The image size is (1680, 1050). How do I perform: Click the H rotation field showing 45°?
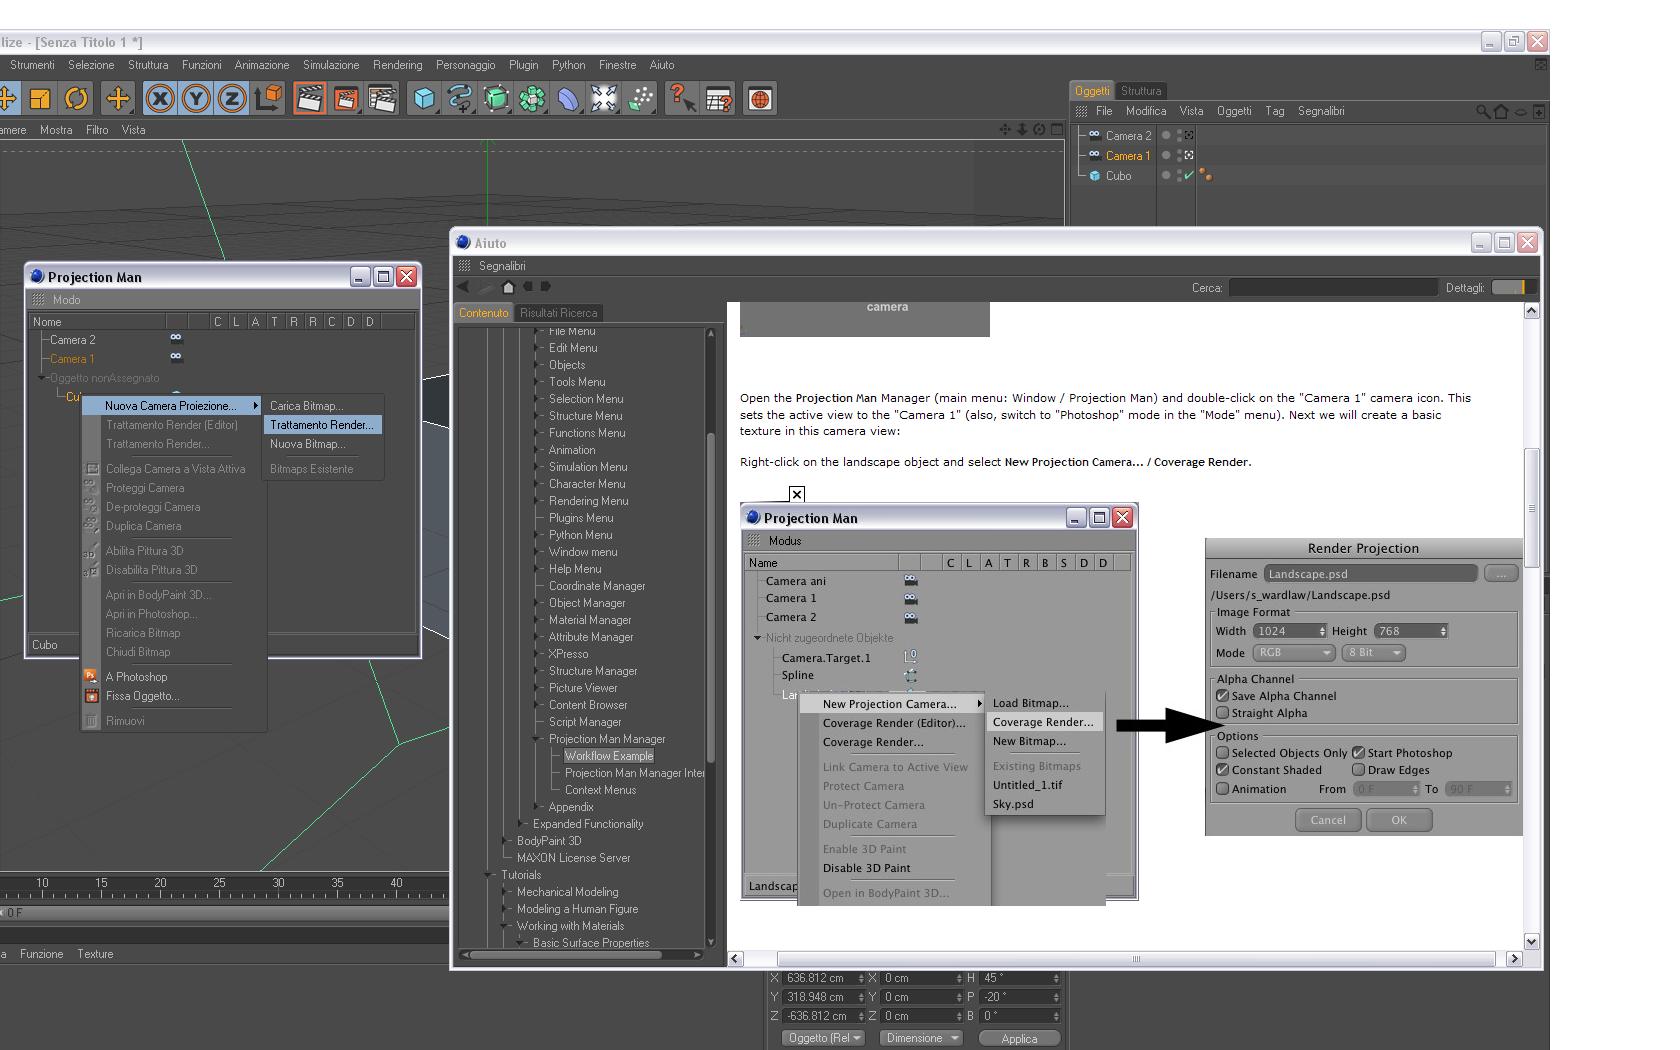1020,978
